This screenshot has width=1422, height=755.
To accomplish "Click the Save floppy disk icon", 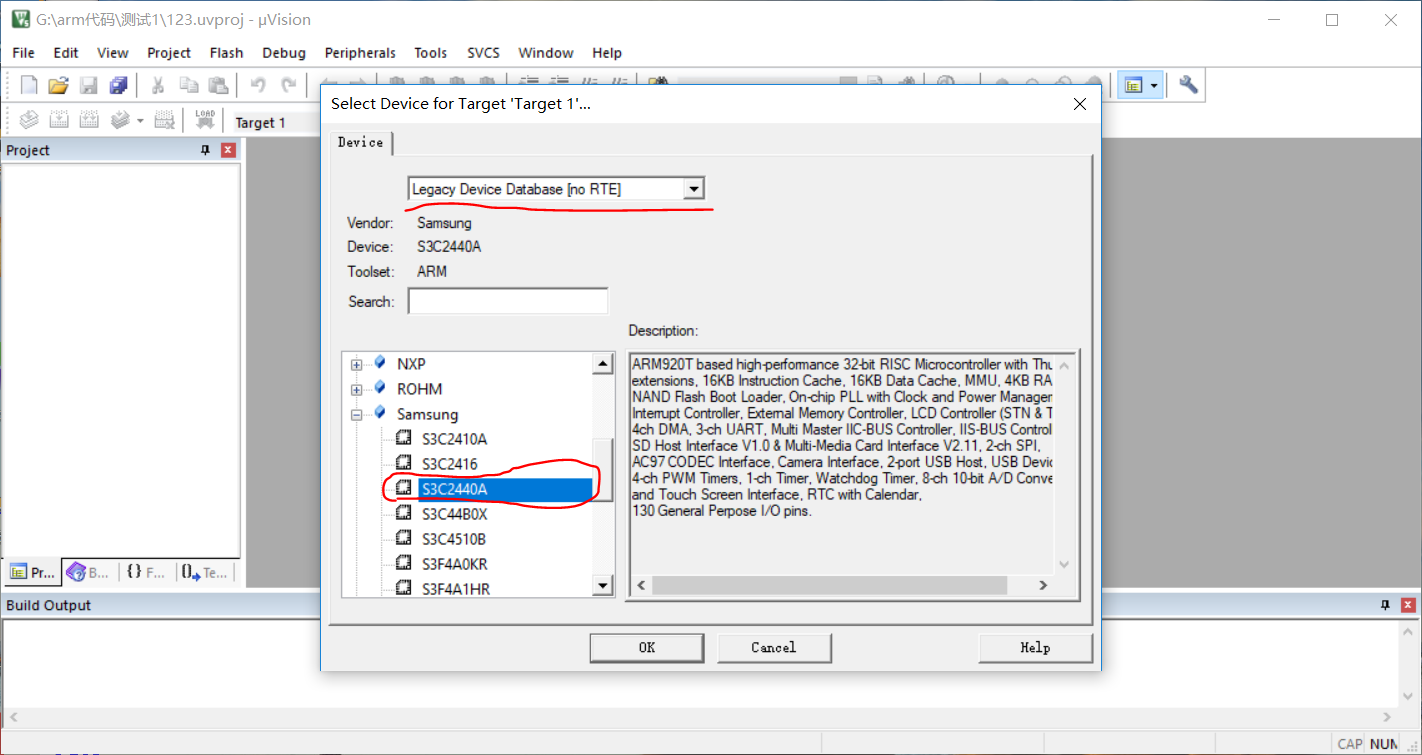I will 89,85.
